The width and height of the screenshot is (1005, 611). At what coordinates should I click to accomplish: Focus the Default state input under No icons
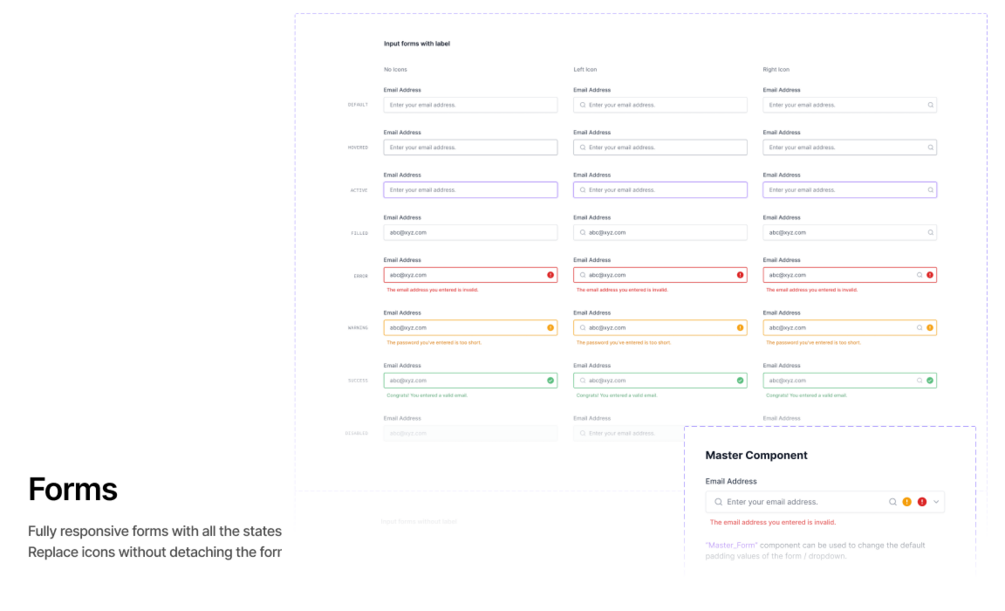pos(470,105)
